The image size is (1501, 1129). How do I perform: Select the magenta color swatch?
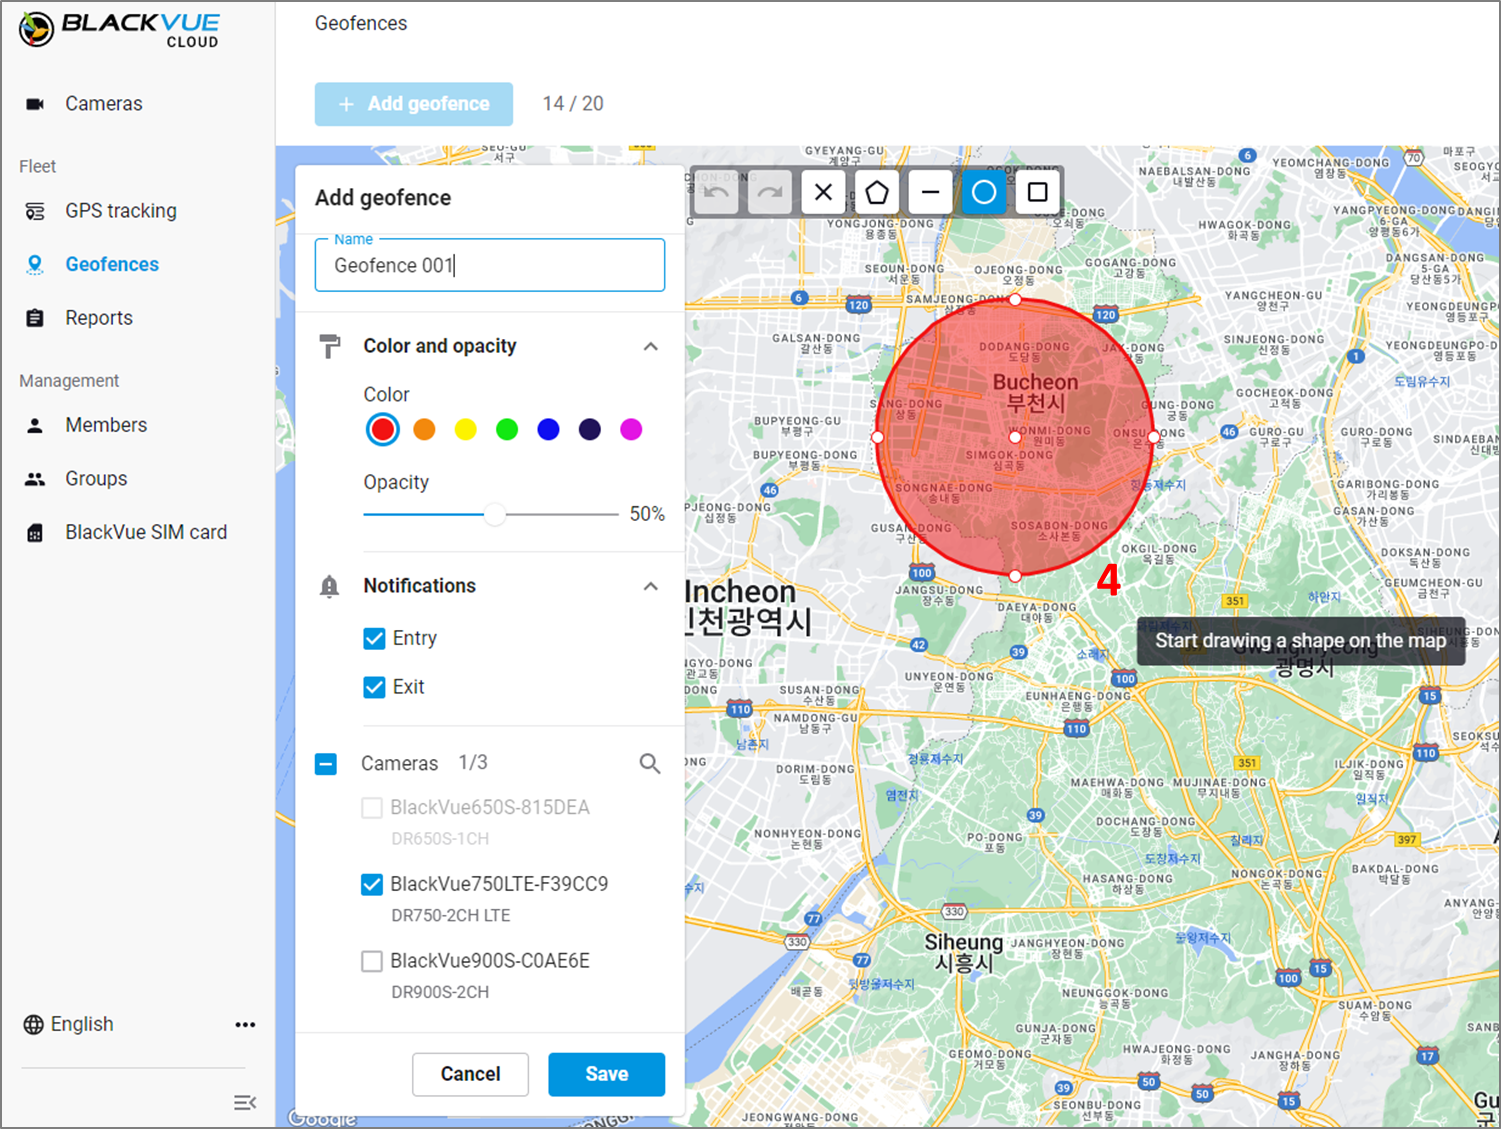(631, 429)
